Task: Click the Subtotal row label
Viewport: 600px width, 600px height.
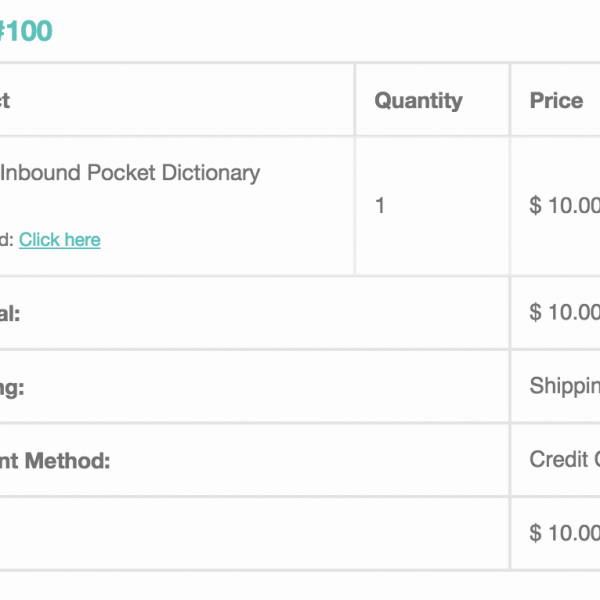Action: point(10,313)
